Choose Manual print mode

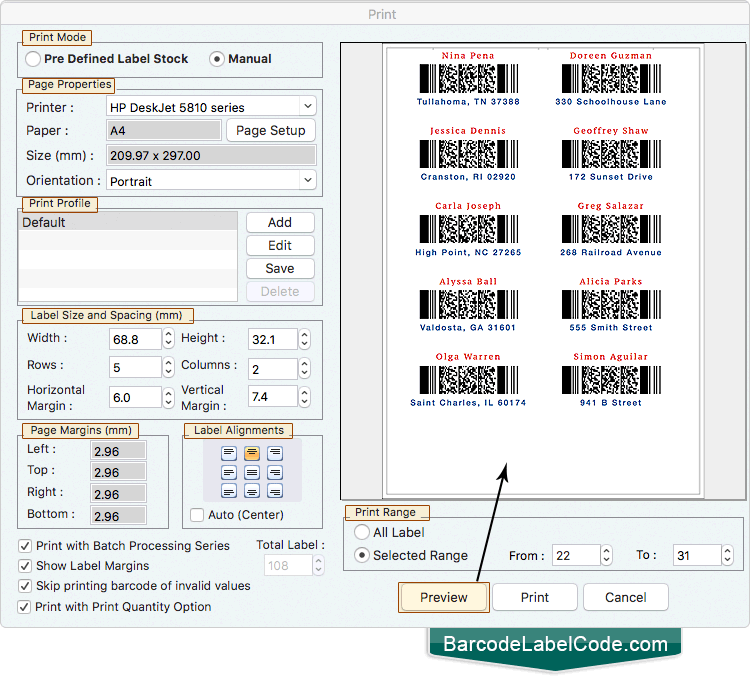217,59
